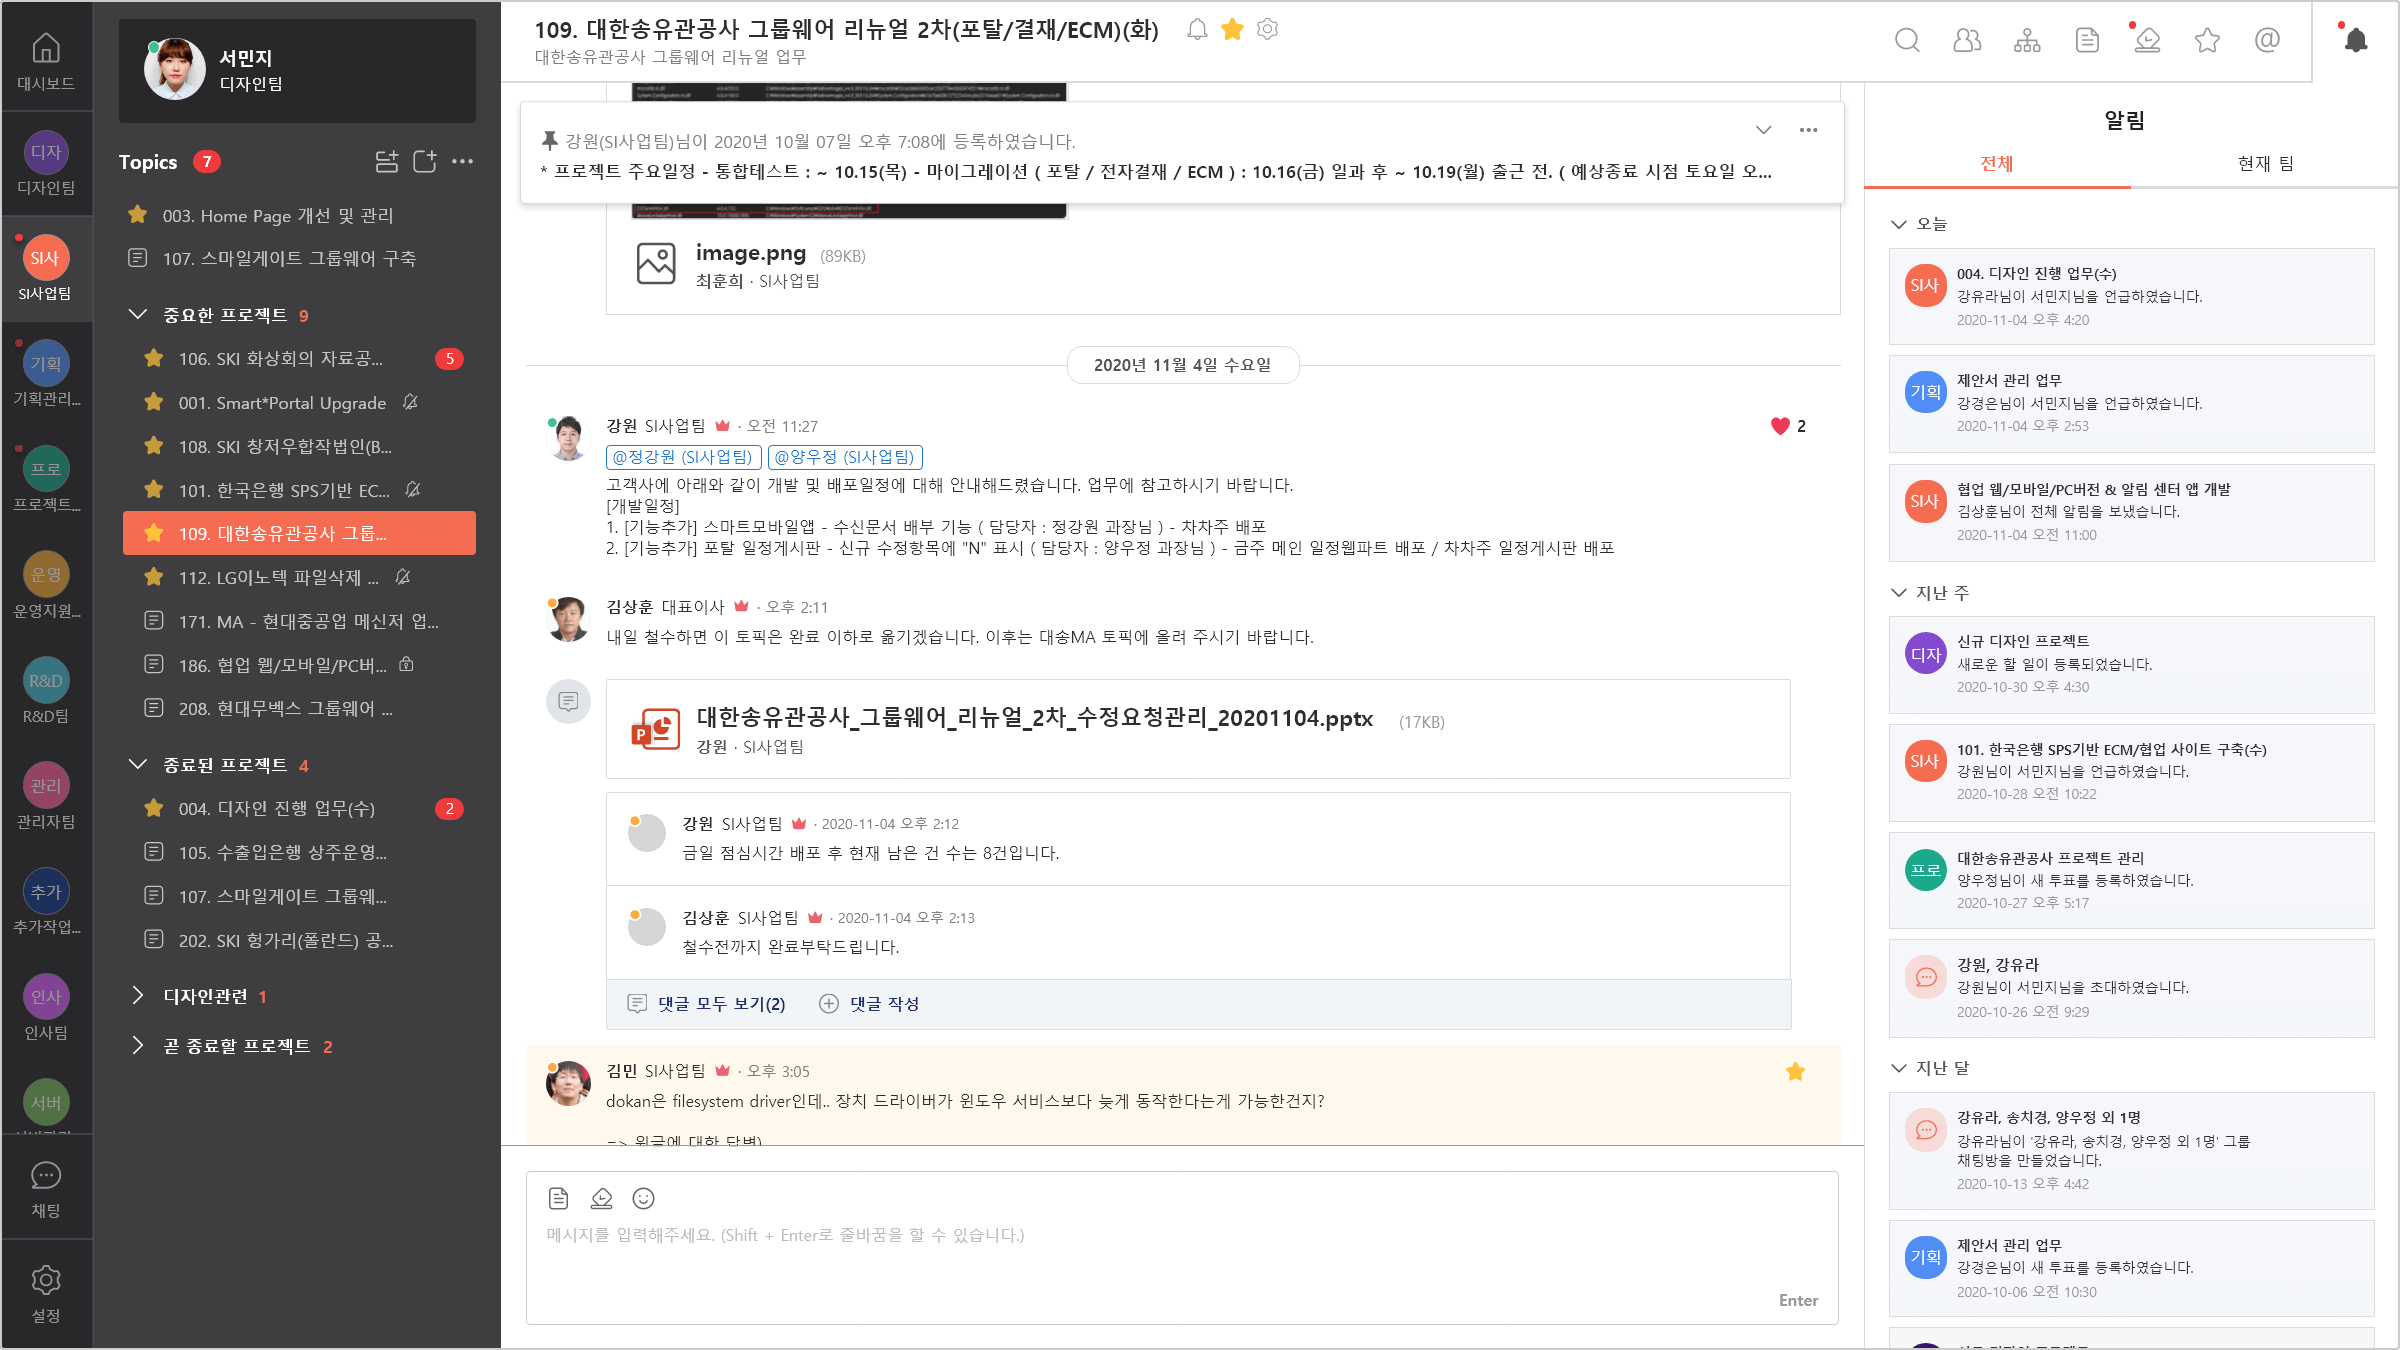Viewport: 2400px width, 1350px height.
Task: Click the settings gear icon in channel header
Action: pyautogui.click(x=1271, y=28)
